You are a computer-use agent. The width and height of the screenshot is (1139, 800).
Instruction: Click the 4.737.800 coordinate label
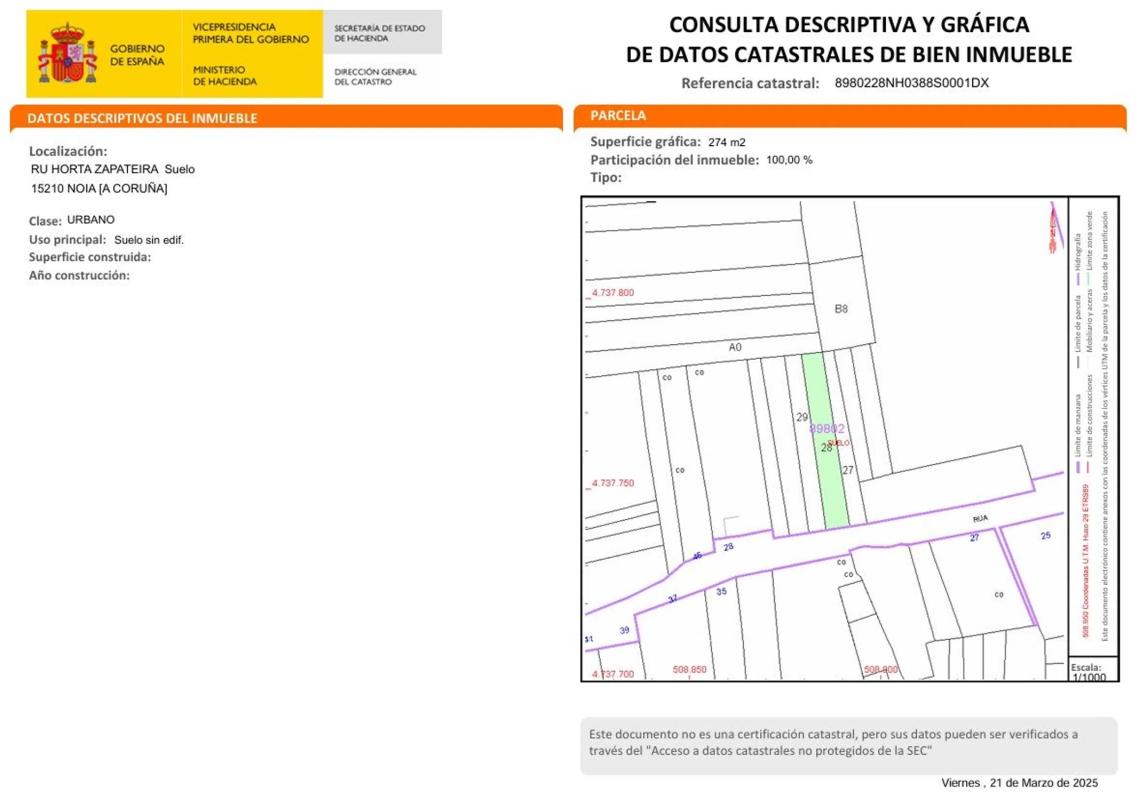[613, 293]
